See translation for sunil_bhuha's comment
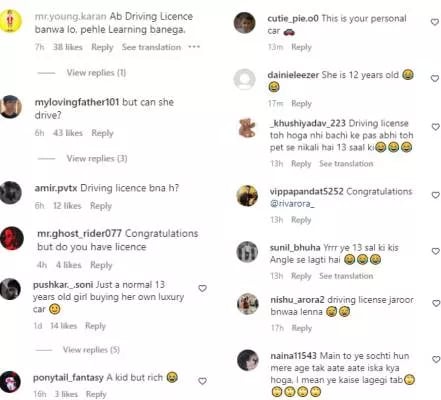This screenshot has width=441, height=400. click(346, 276)
